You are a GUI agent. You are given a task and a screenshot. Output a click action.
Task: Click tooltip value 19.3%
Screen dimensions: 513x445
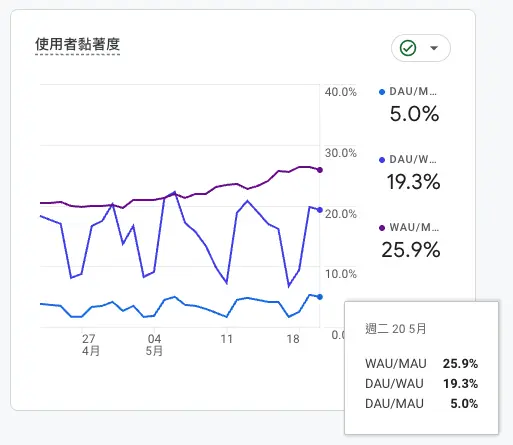click(x=460, y=383)
